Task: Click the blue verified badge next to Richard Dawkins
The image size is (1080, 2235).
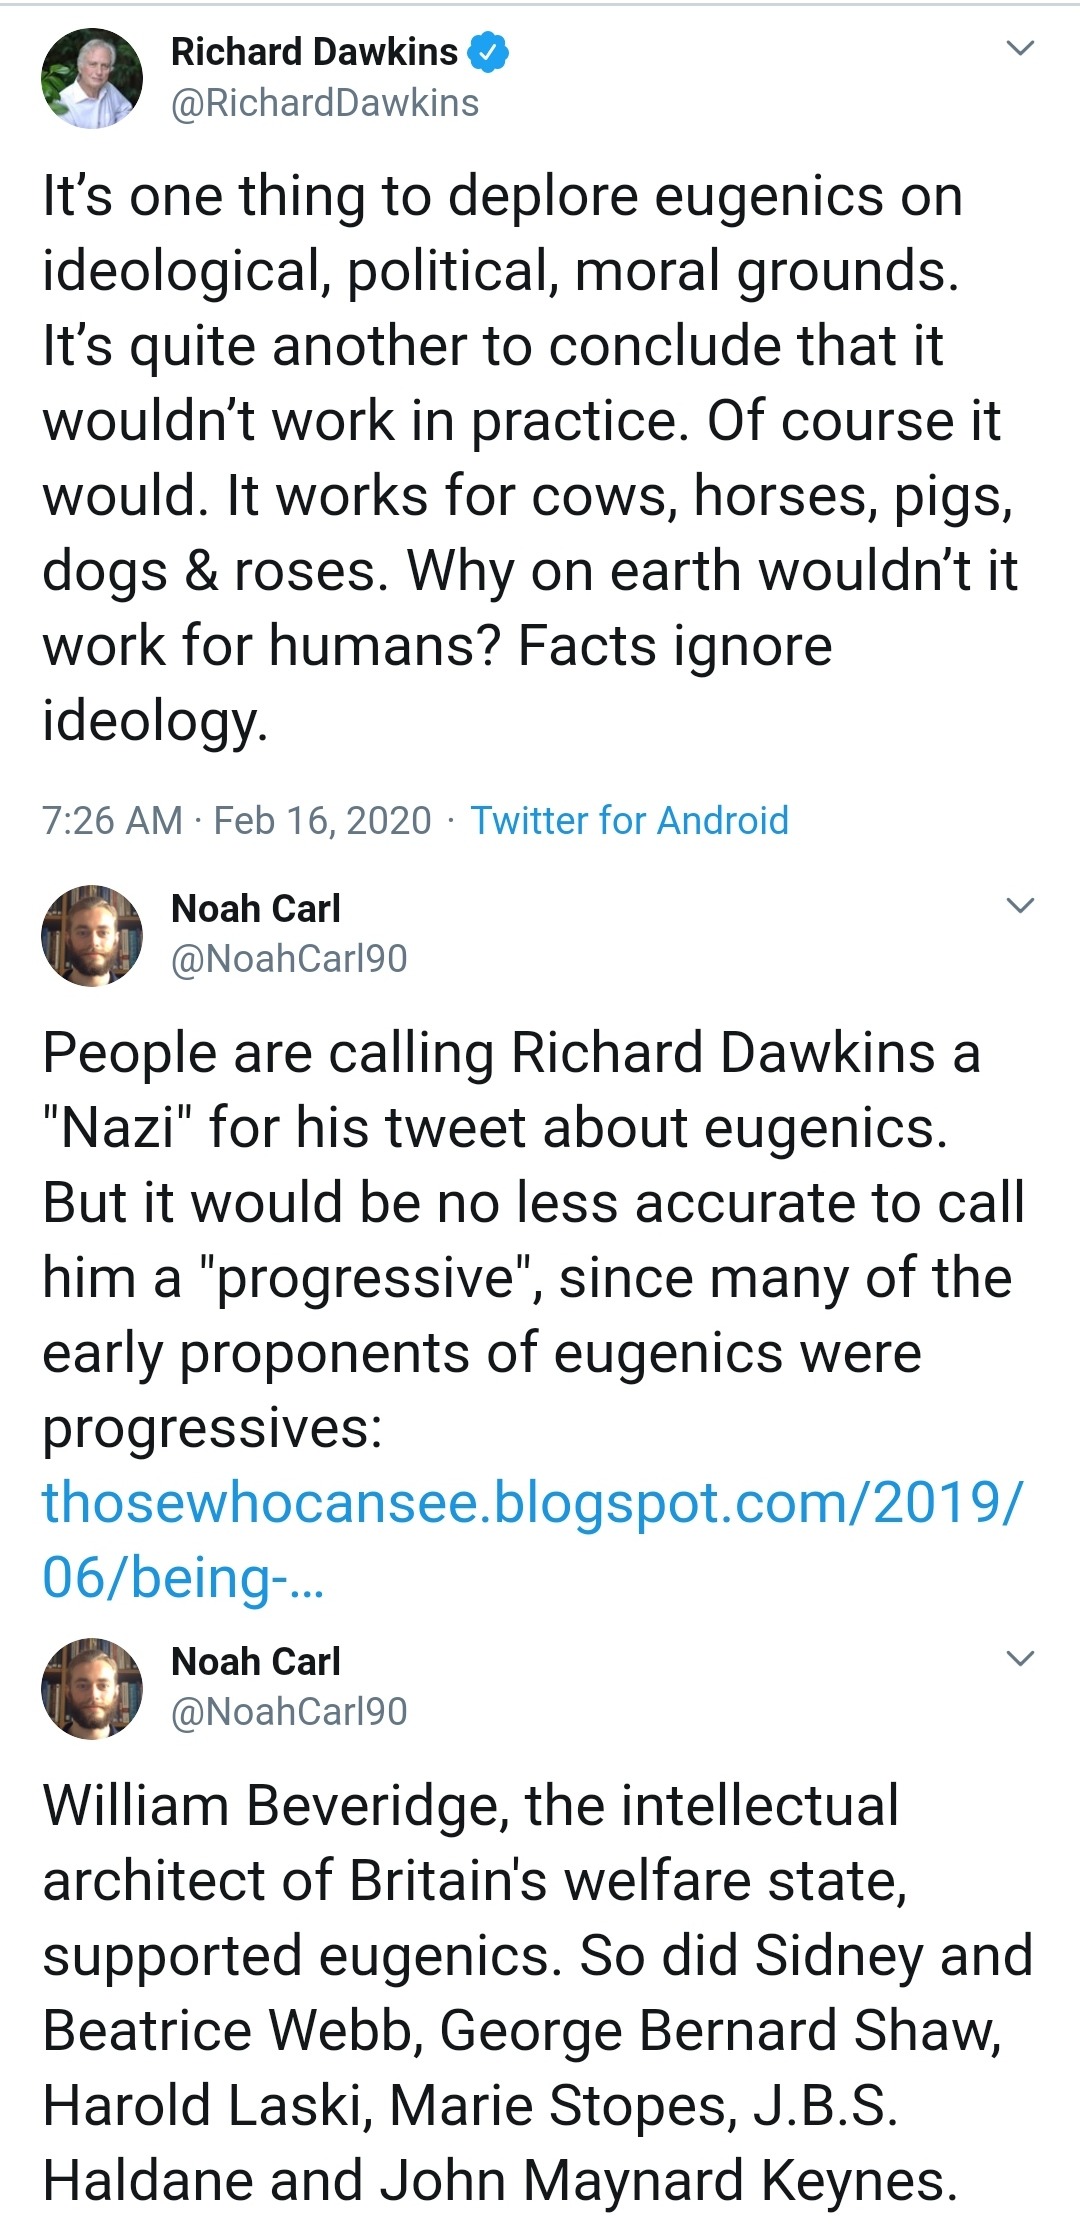Action: 489,52
